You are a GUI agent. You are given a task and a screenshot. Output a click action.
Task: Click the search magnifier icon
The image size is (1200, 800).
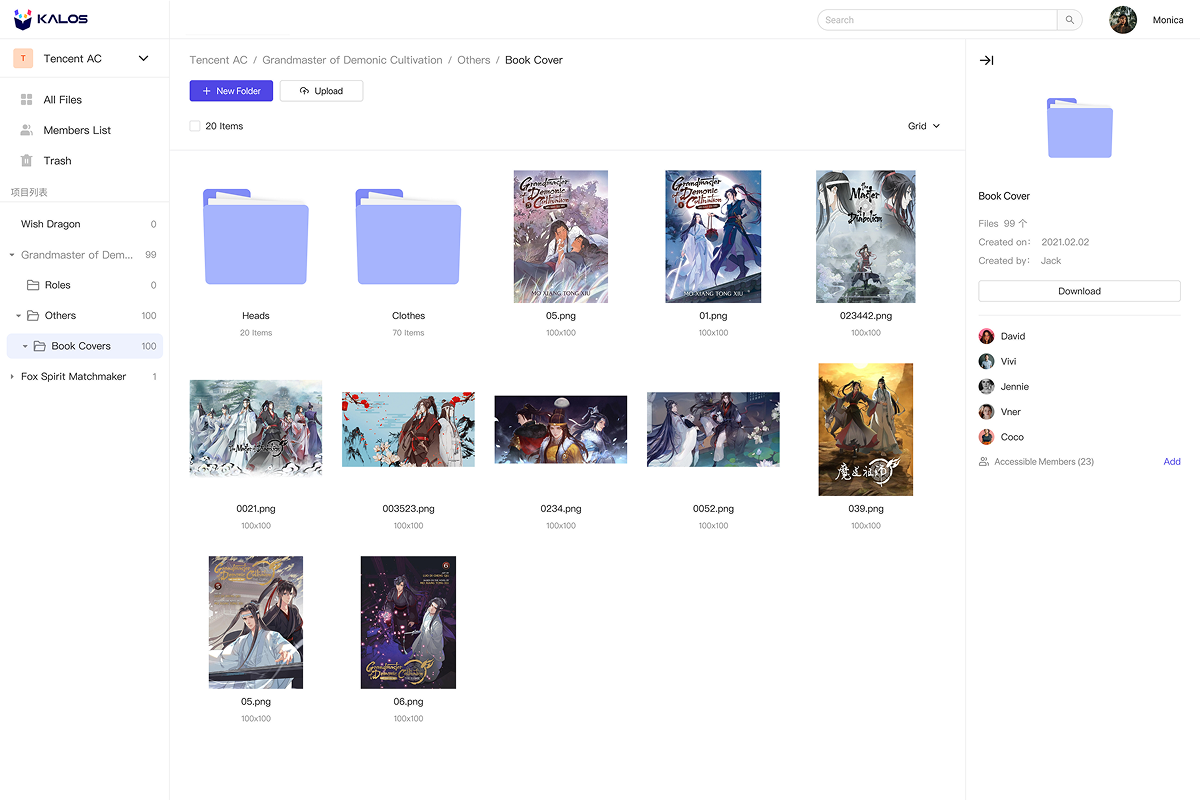pos(1069,19)
